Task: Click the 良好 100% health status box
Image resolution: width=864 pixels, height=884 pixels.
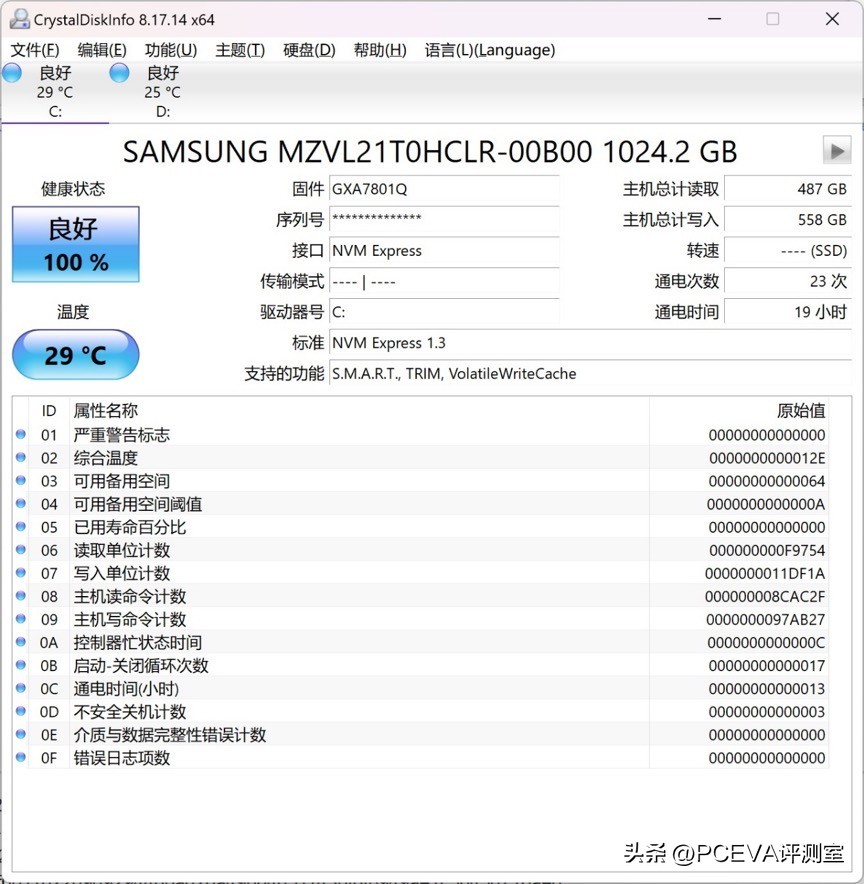Action: (75, 244)
